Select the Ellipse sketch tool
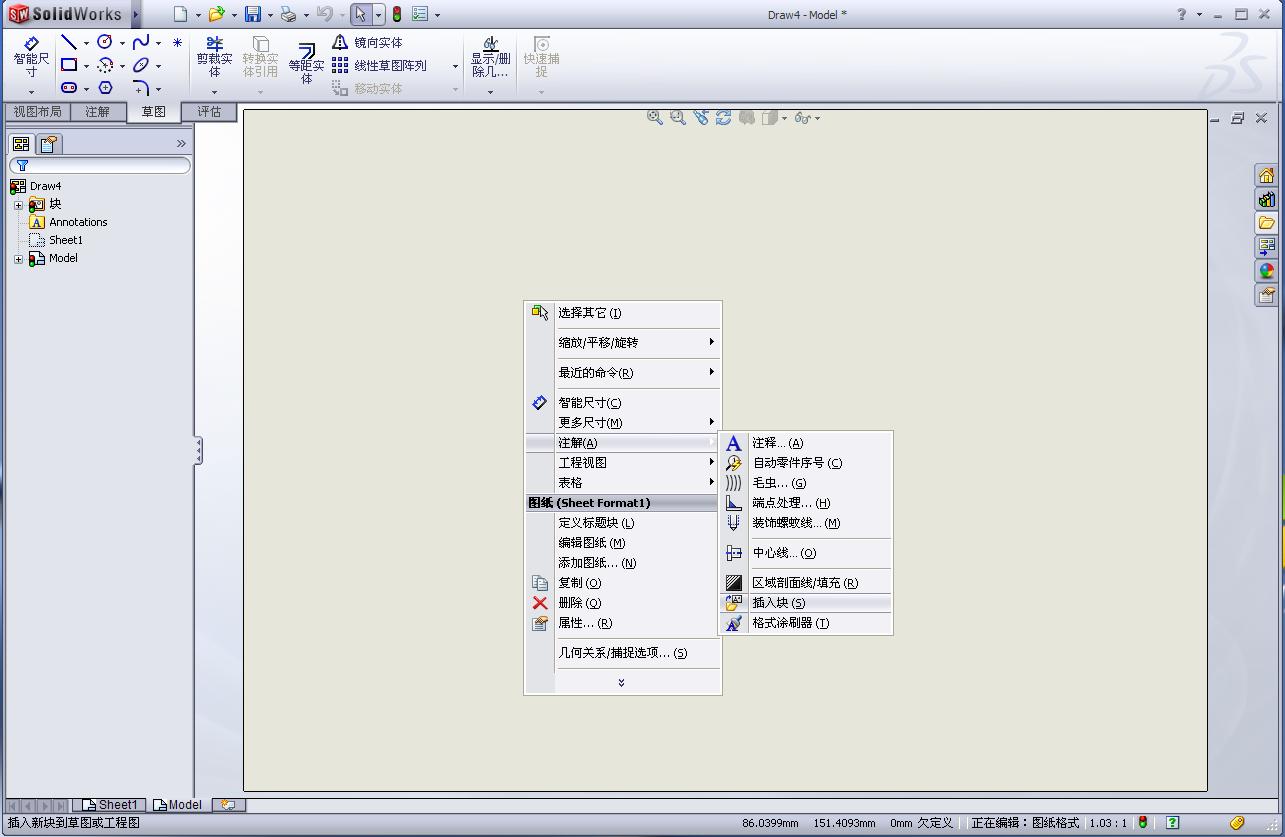Image resolution: width=1285 pixels, height=837 pixels. (141, 65)
